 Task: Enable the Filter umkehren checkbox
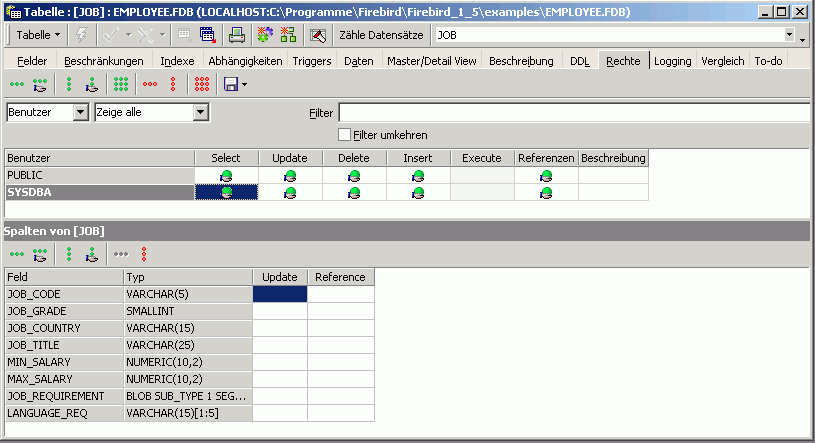[344, 135]
